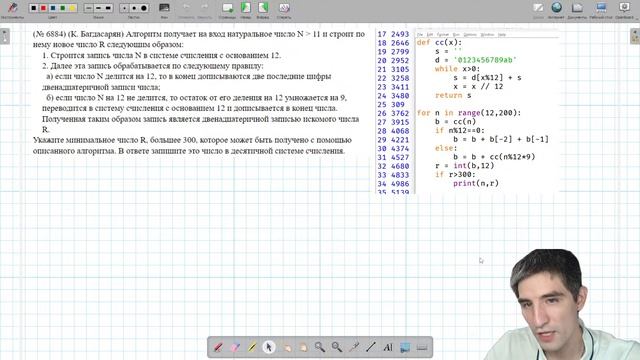The width and height of the screenshot is (640, 360).
Task: Select the Scroll page hand tool
Action: click(303, 347)
